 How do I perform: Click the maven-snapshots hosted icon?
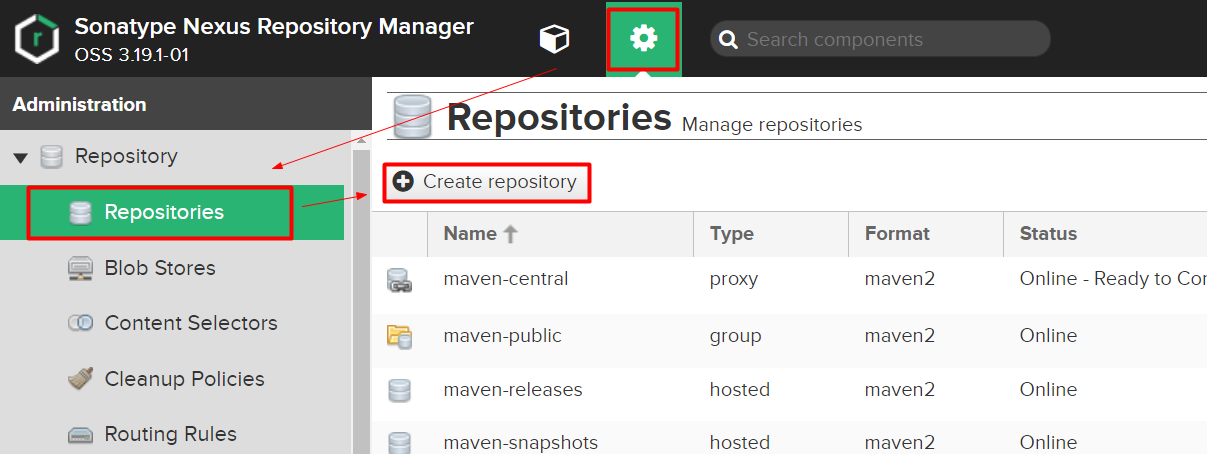coord(399,442)
